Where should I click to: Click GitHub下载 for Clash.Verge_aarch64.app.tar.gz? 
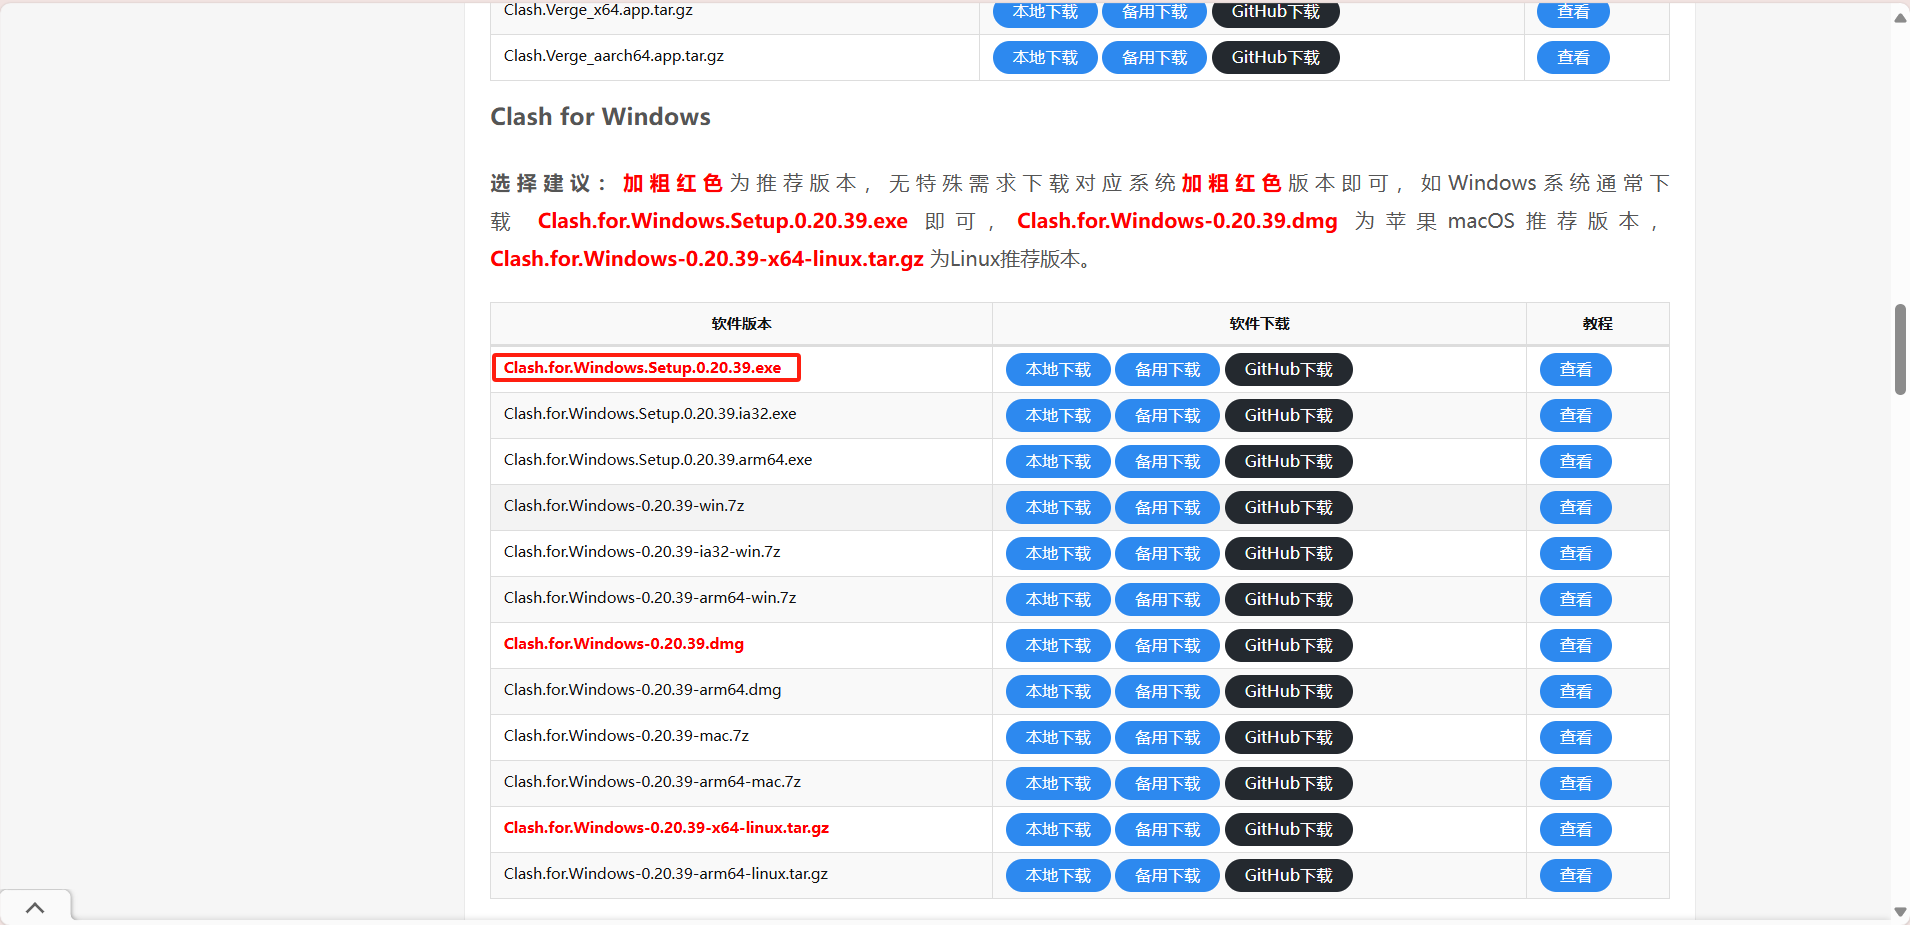coord(1275,58)
